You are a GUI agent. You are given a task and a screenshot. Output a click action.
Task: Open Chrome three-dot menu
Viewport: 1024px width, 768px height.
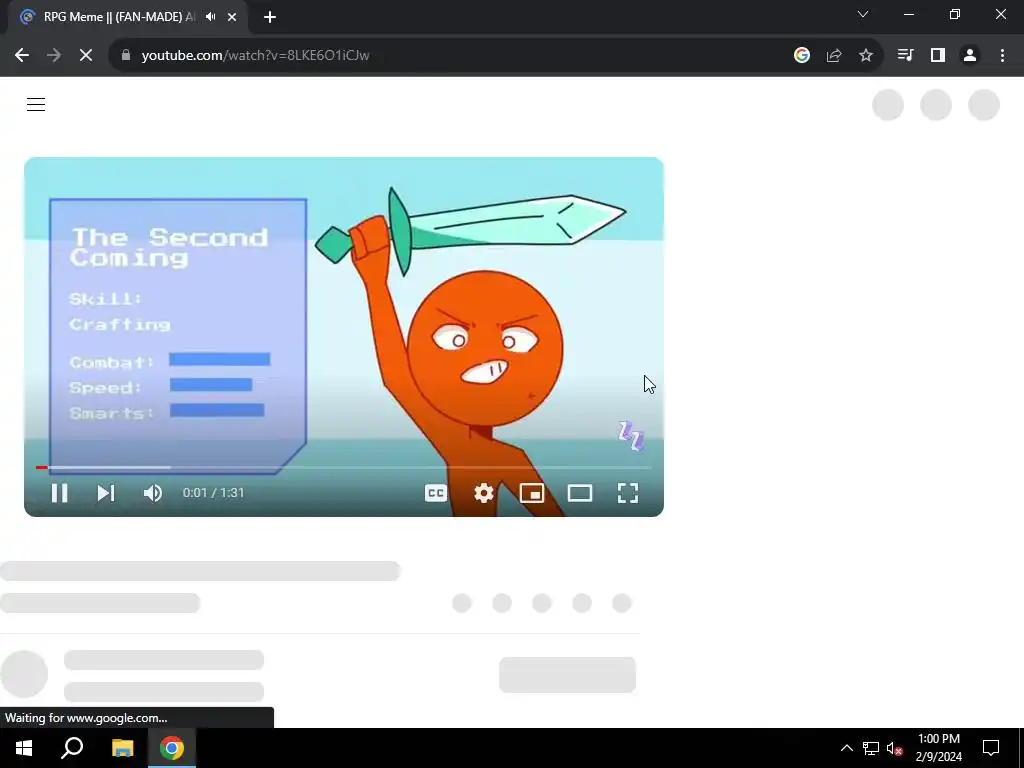coord(1002,56)
